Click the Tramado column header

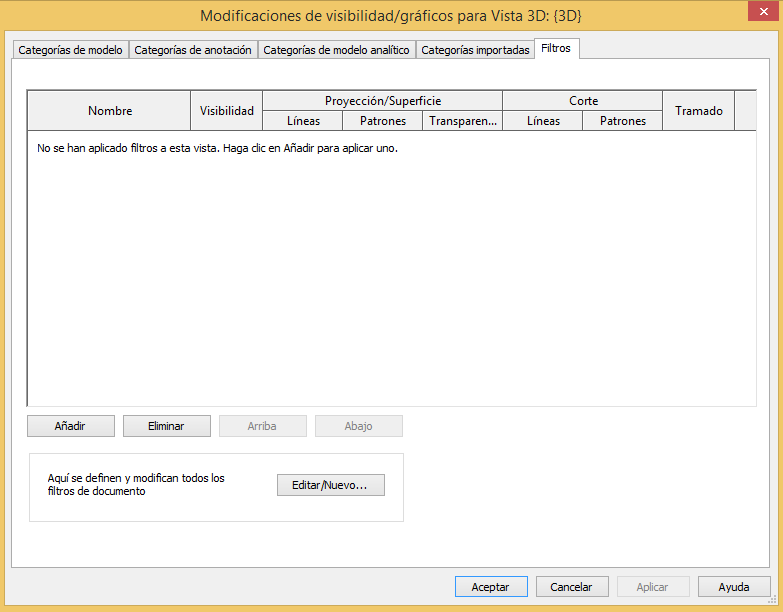point(698,111)
